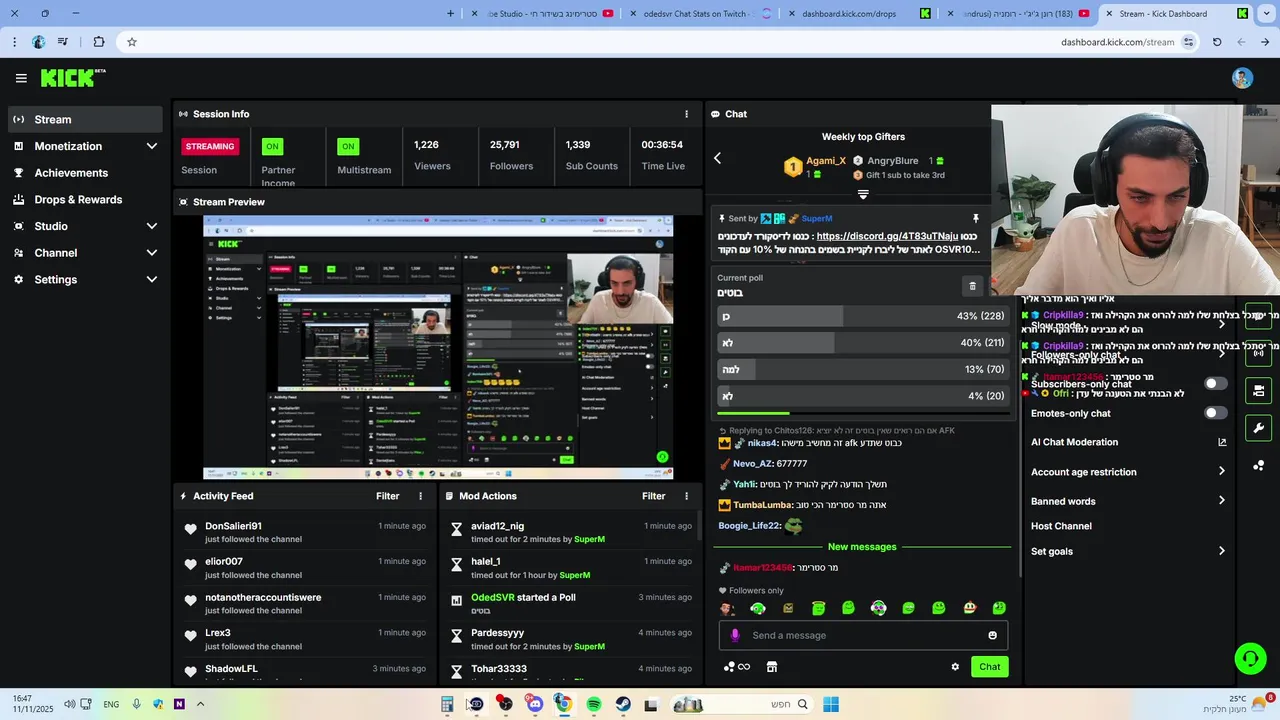Open the Activity Feed Filter dropdown
Screen dimensions: 1280x720
coord(387,496)
